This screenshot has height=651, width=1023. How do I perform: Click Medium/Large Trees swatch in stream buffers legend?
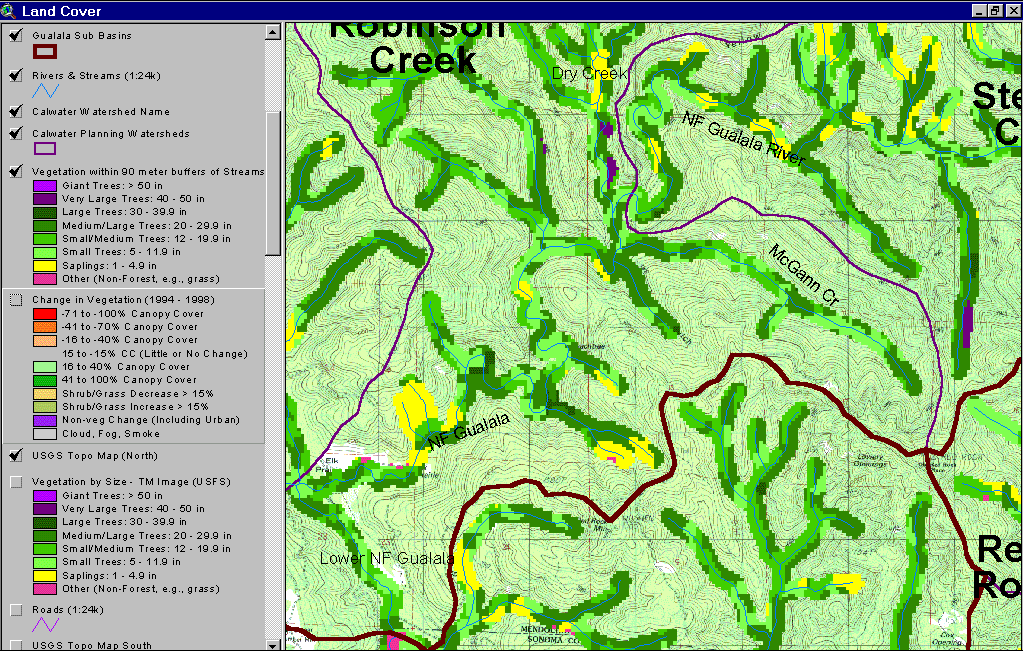[x=45, y=226]
